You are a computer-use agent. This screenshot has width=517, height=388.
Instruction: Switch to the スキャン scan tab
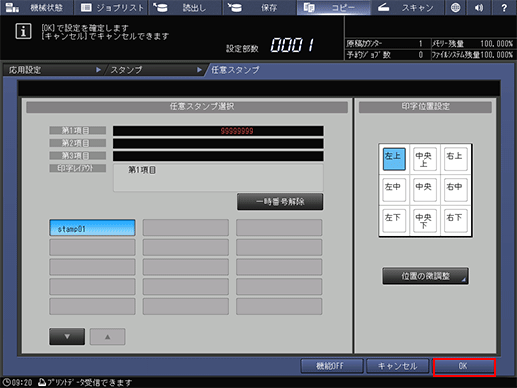pos(408,7)
